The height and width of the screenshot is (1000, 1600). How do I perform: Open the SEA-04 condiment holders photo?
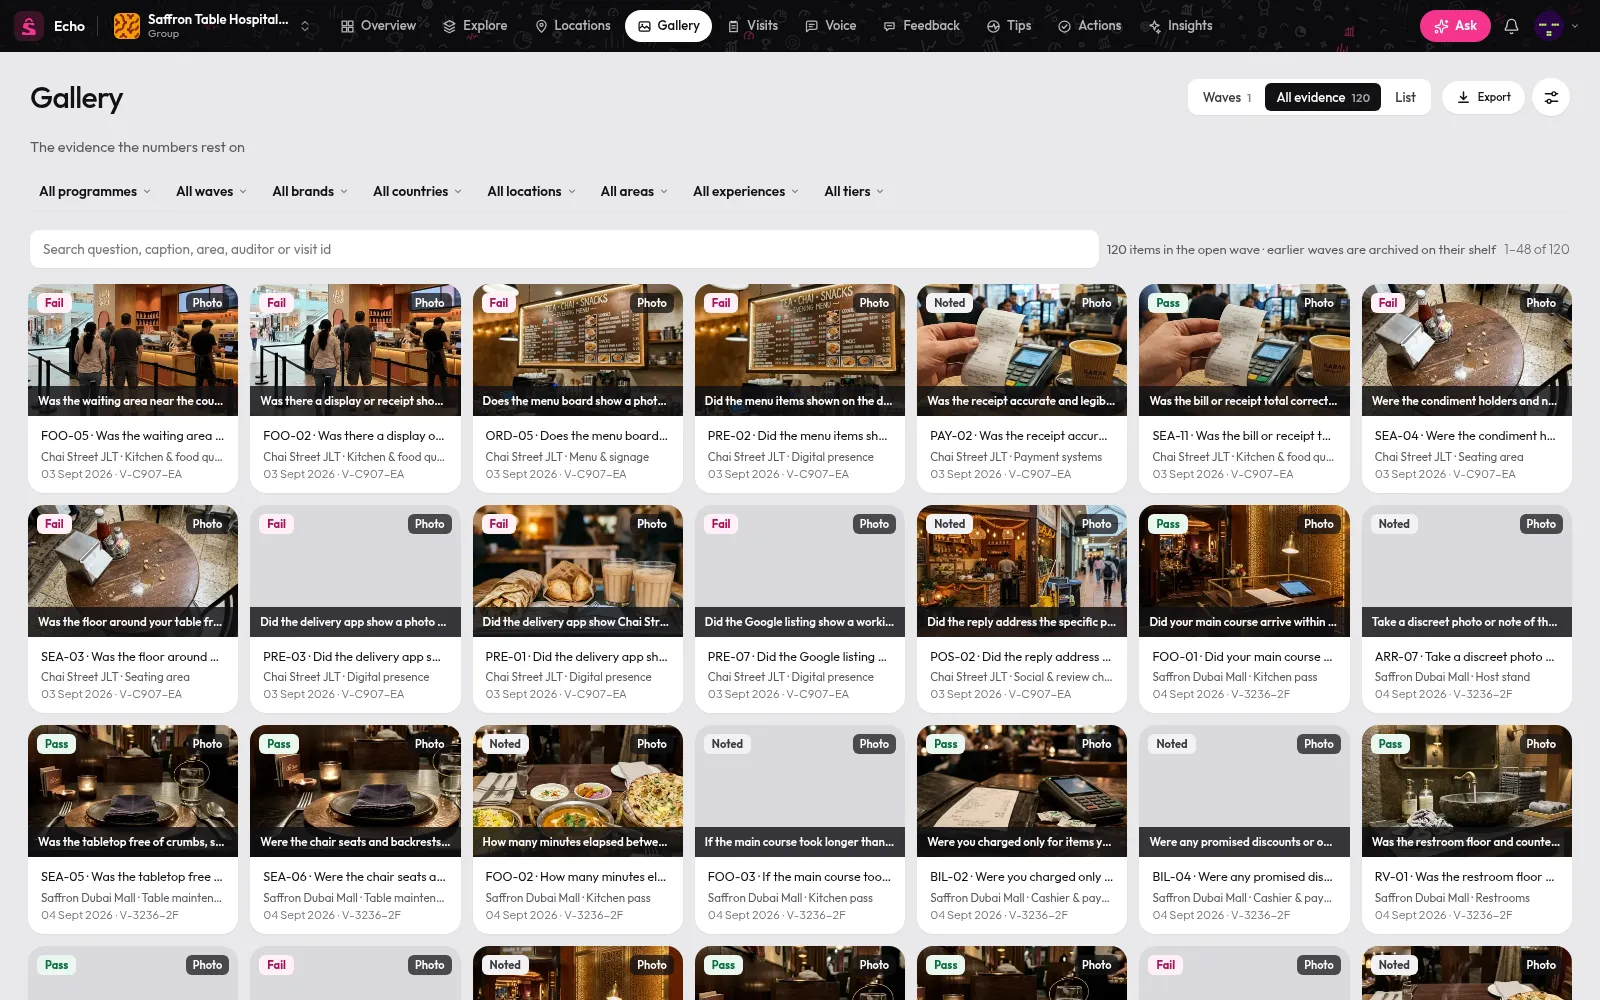pyautogui.click(x=1467, y=350)
